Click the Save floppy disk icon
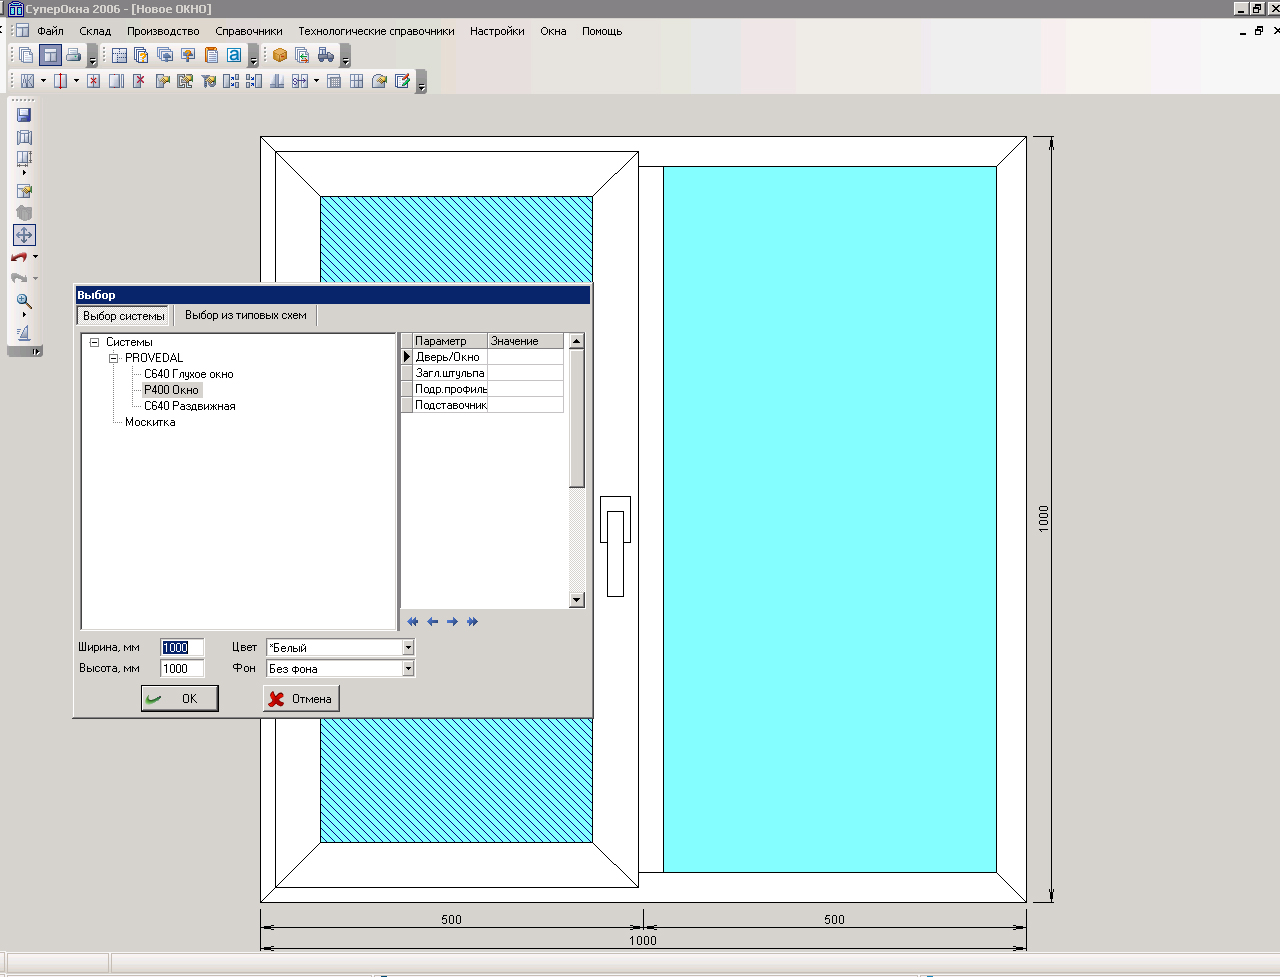The height and width of the screenshot is (977, 1280). [24, 115]
